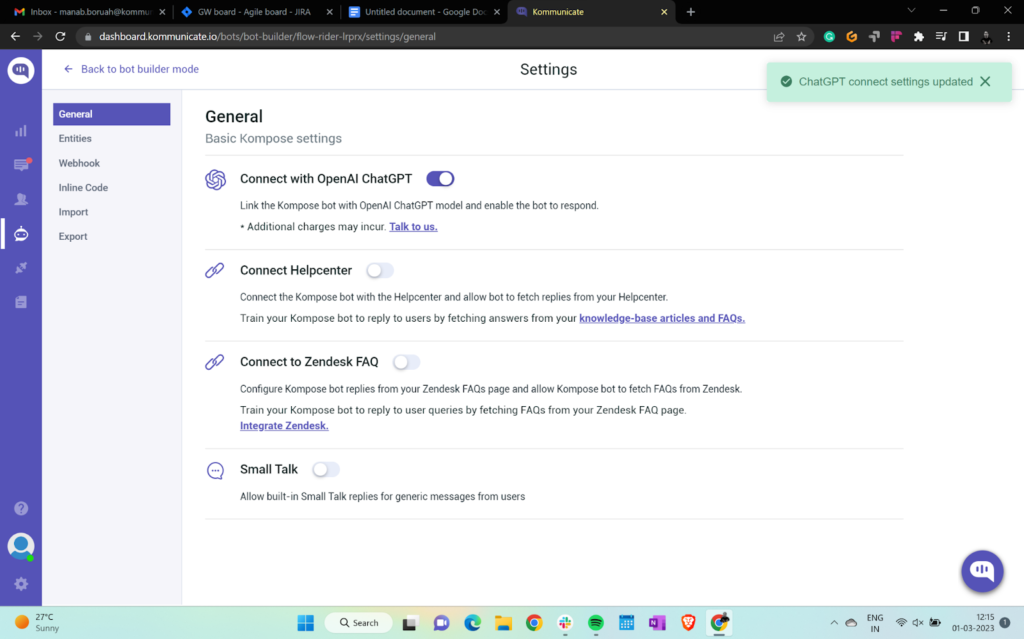Open a new browser tab
This screenshot has width=1024, height=639.
[691, 12]
